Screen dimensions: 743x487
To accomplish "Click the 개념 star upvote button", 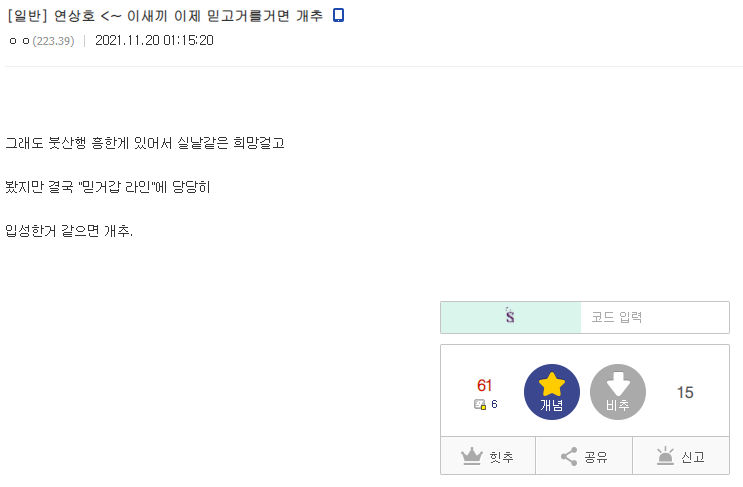I will pyautogui.click(x=552, y=392).
